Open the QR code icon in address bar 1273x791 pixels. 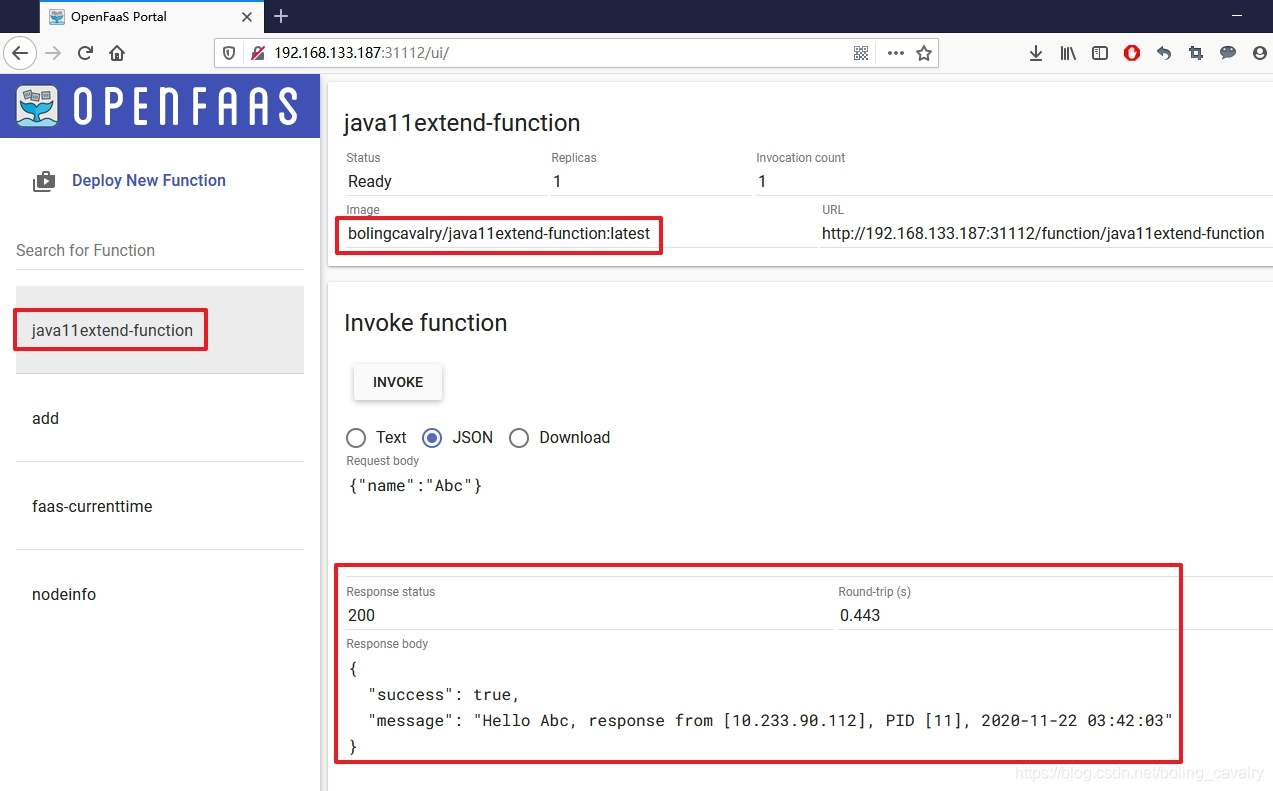861,53
